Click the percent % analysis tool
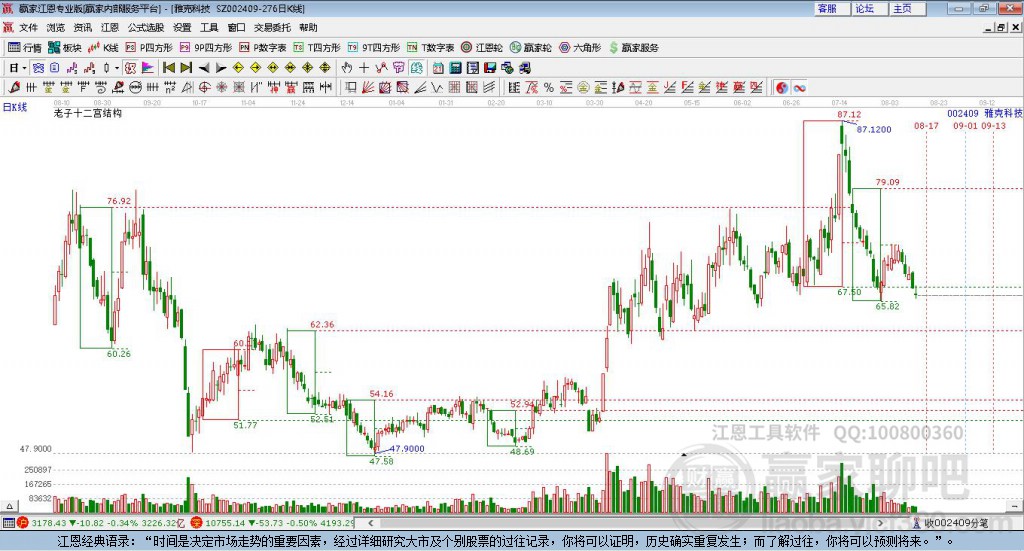 click(x=549, y=87)
